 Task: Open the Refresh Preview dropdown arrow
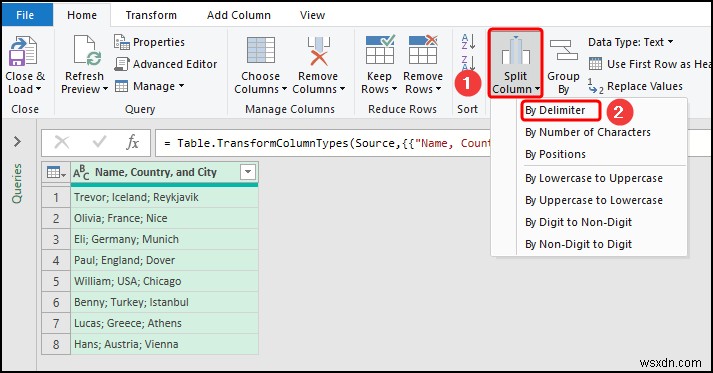pos(105,89)
